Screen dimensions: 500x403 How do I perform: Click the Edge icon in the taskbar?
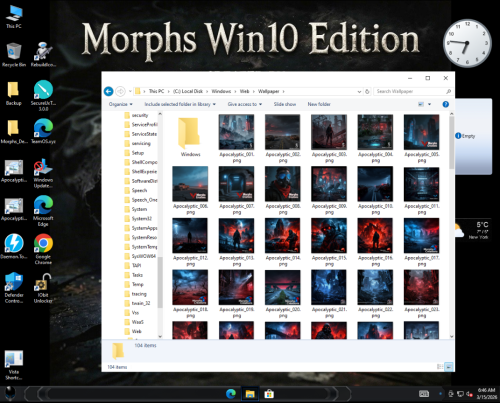coord(231,394)
